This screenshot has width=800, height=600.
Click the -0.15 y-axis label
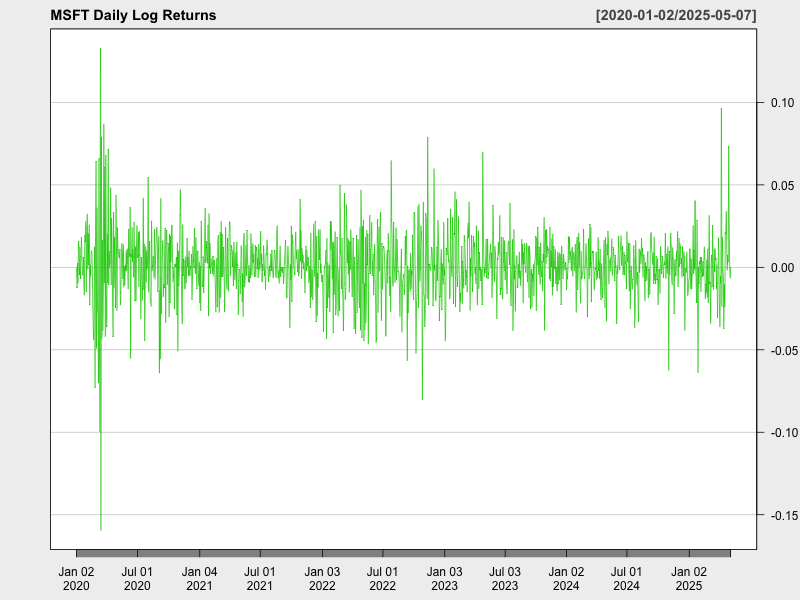point(784,515)
